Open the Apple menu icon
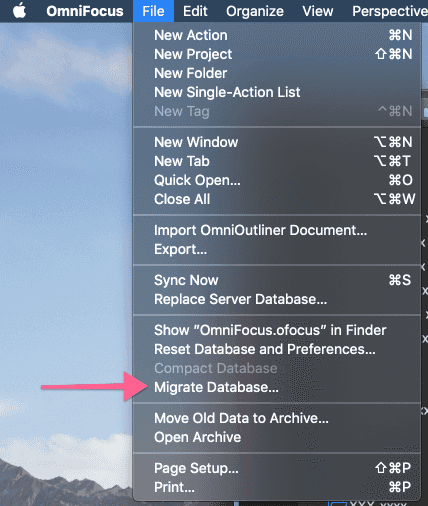This screenshot has width=428, height=506. (x=20, y=11)
